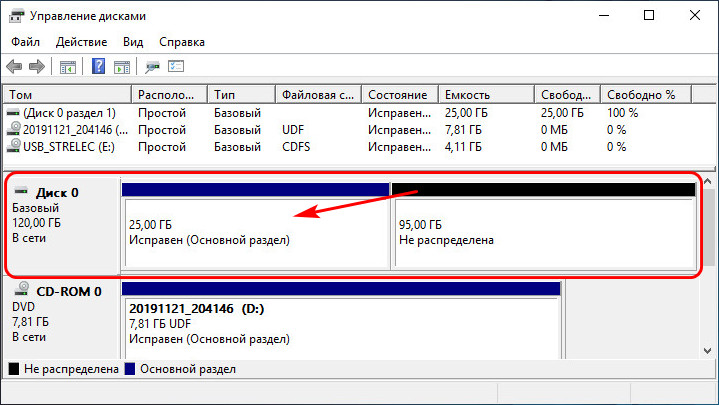Click the 100 % free cell

click(x=623, y=113)
